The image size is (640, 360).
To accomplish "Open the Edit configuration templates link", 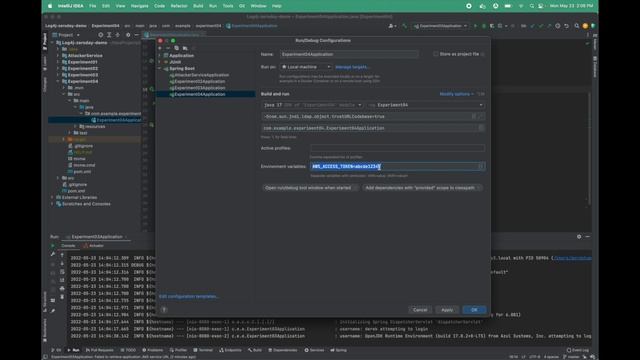I will coord(188,296).
